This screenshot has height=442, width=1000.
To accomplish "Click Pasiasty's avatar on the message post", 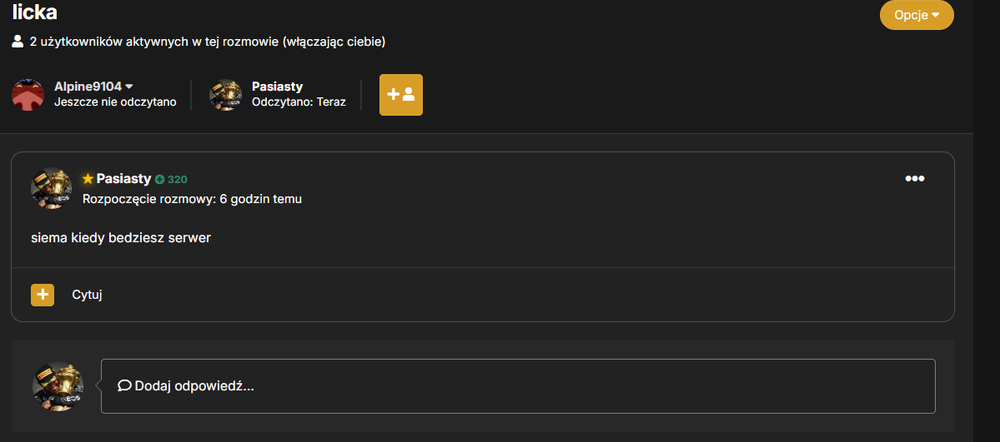I will click(x=52, y=188).
